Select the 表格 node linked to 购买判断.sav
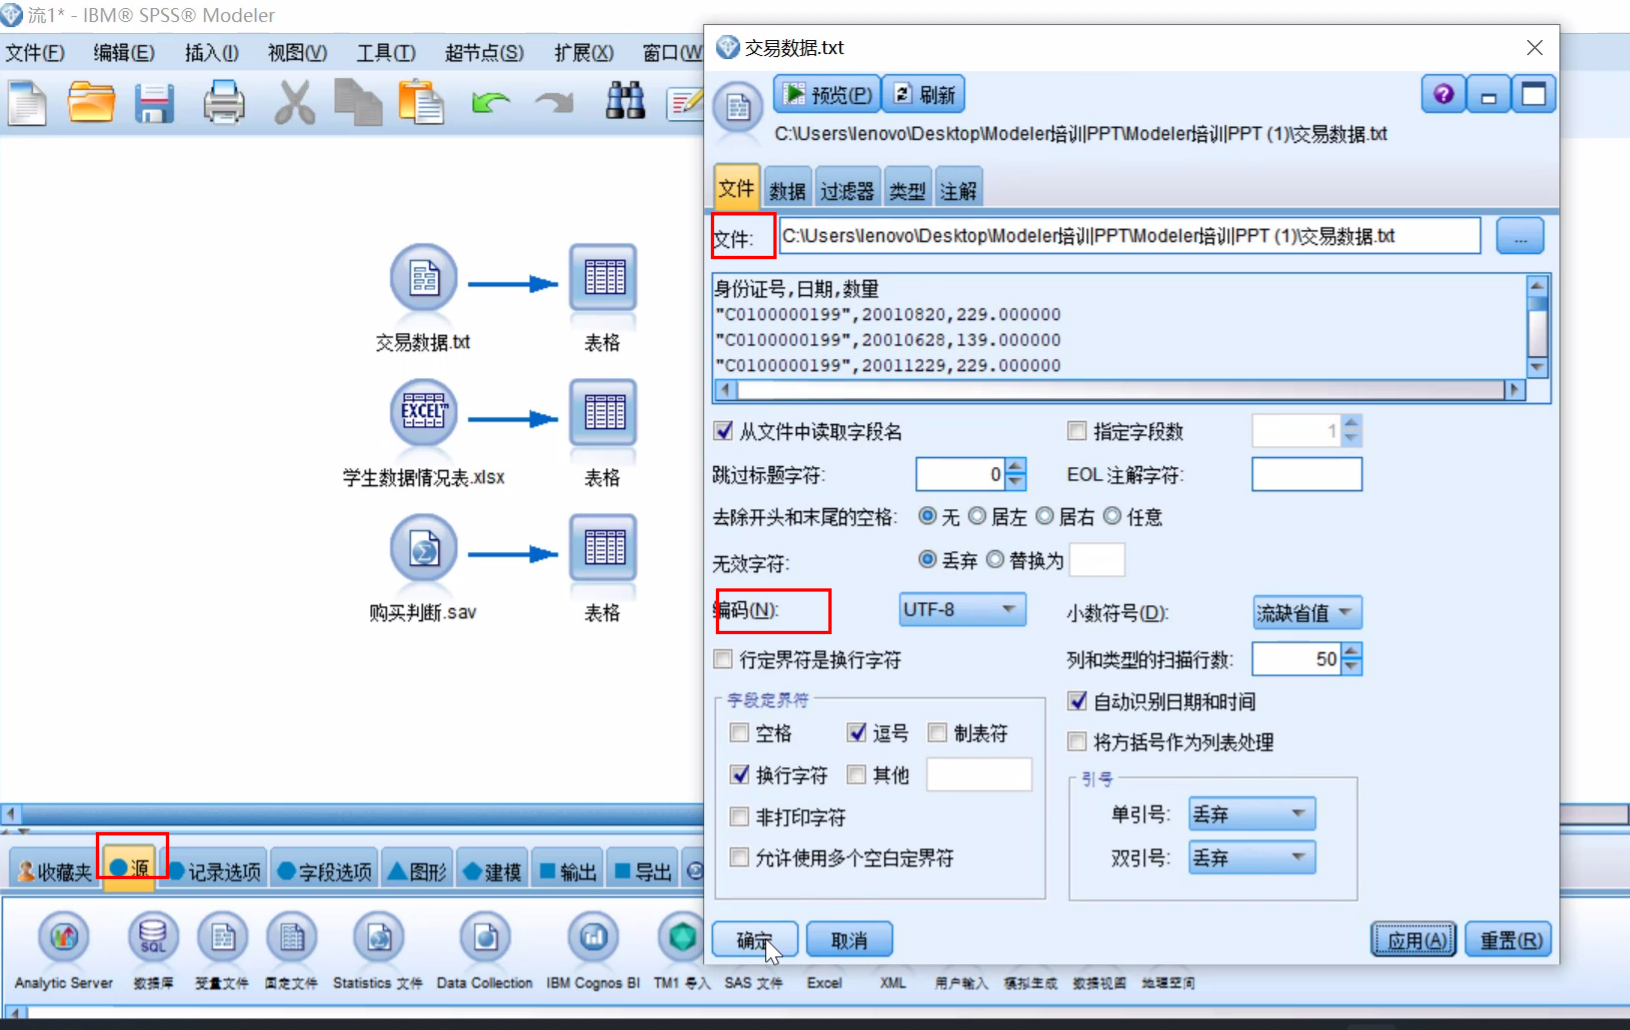This screenshot has width=1630, height=1030. pyautogui.click(x=603, y=548)
